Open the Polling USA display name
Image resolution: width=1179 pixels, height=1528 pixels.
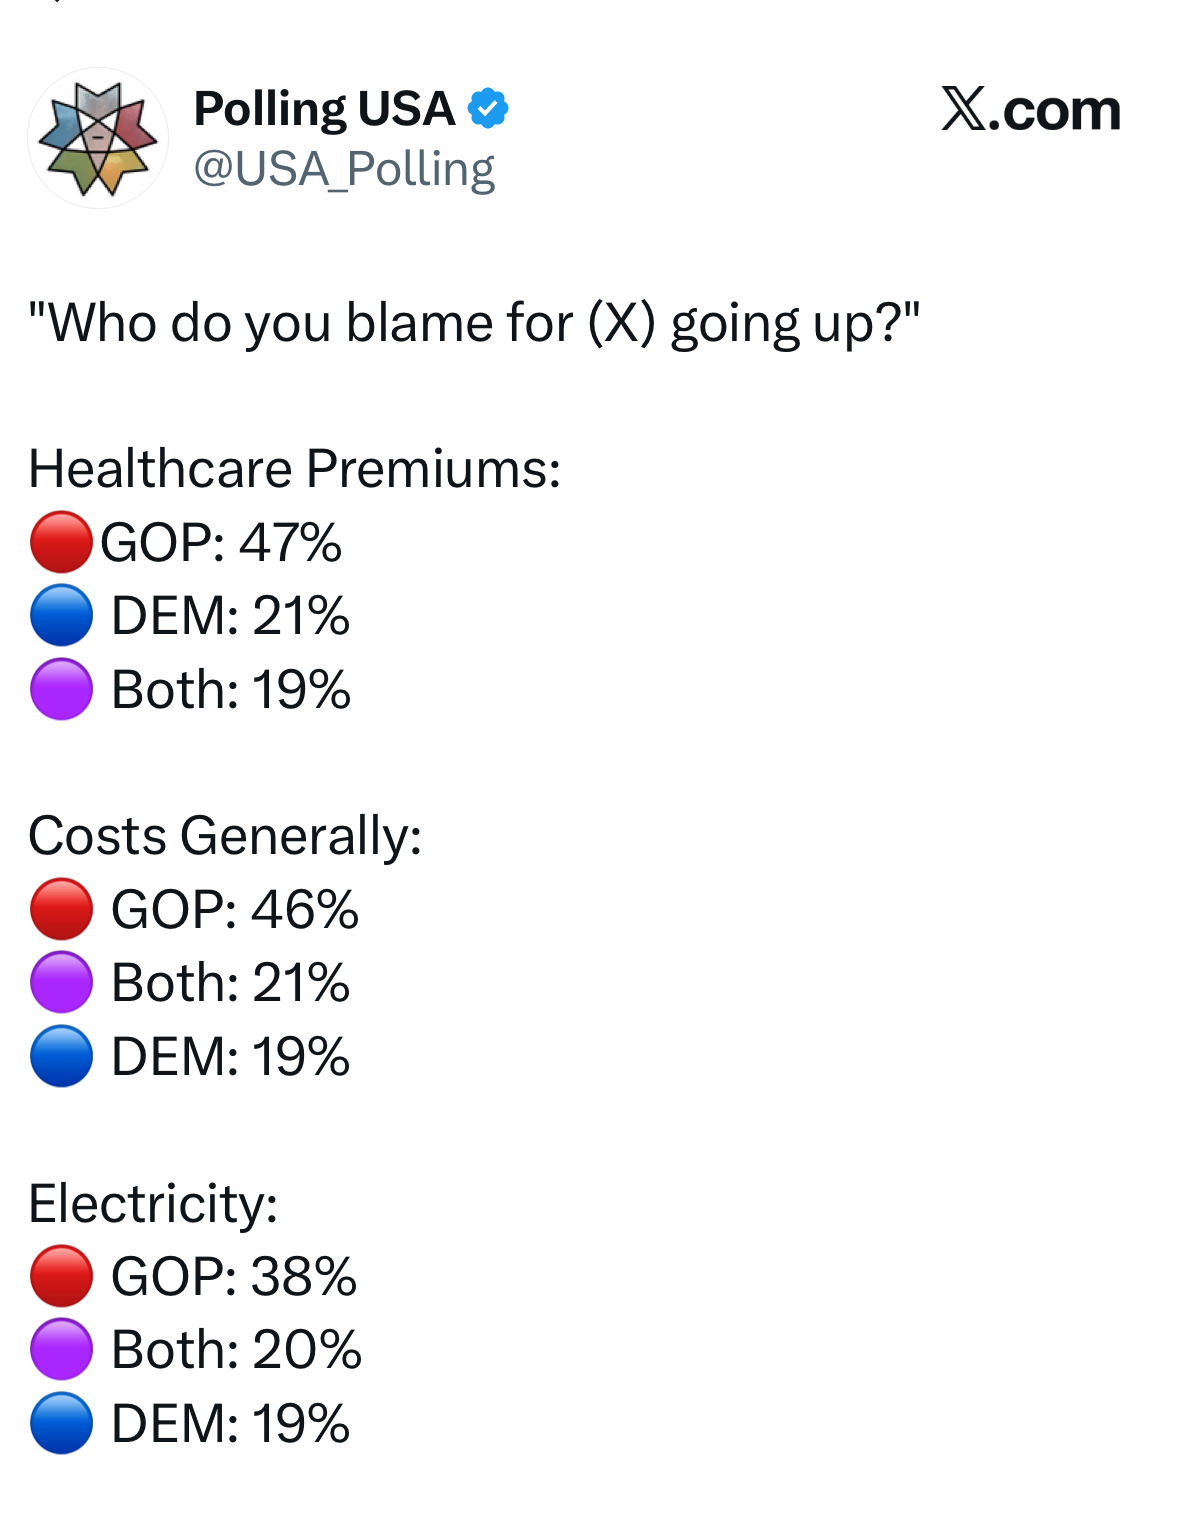[324, 108]
